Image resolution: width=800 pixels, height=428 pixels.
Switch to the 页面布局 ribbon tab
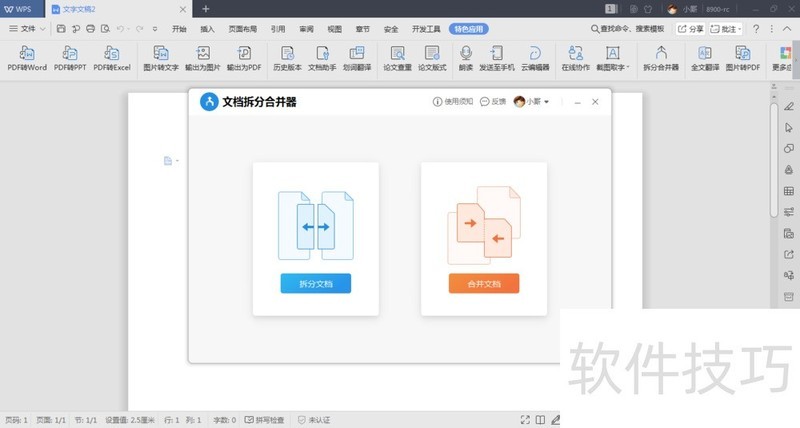[242, 29]
